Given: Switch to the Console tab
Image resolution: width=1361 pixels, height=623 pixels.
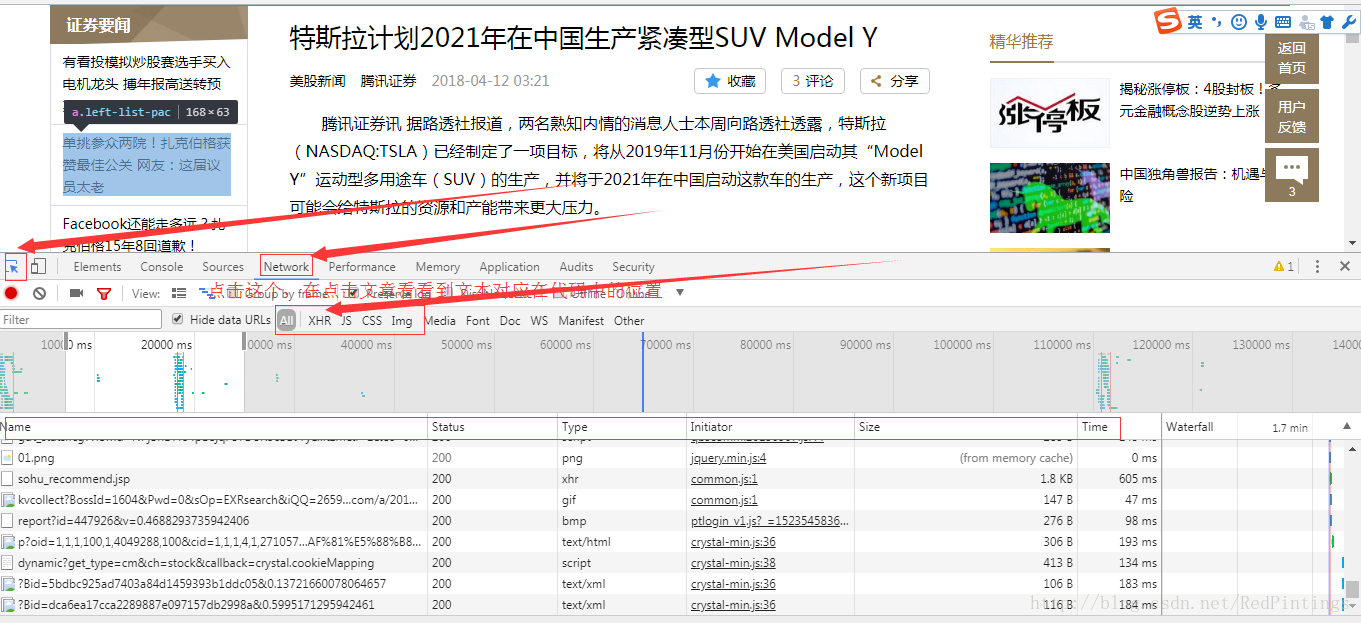Looking at the screenshot, I should [x=162, y=267].
